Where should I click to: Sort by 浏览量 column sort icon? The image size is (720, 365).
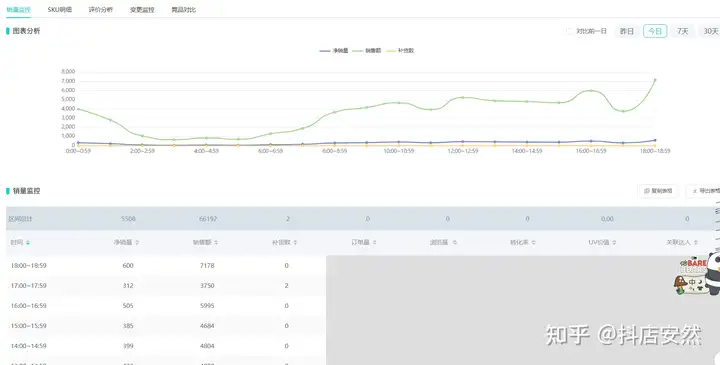coord(455,242)
